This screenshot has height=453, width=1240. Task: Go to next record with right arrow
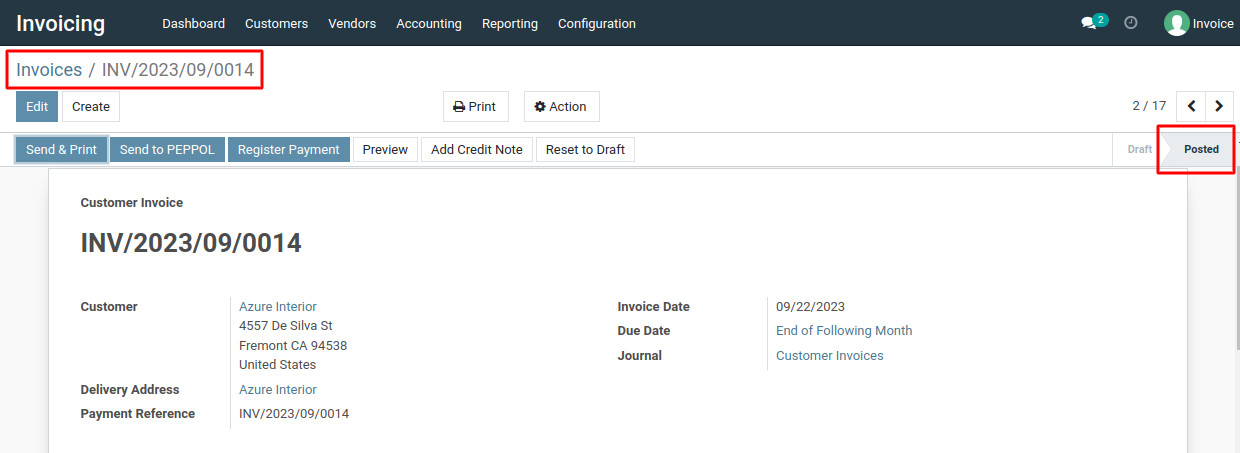1219,106
